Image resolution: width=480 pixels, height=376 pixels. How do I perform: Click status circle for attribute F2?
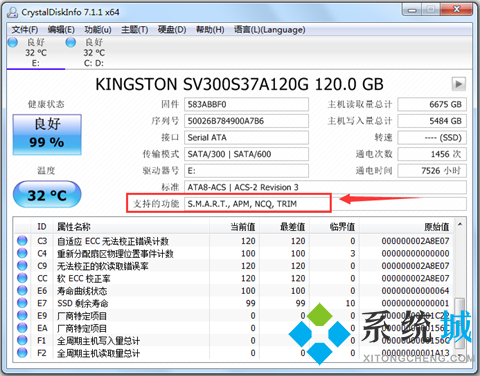coord(22,353)
